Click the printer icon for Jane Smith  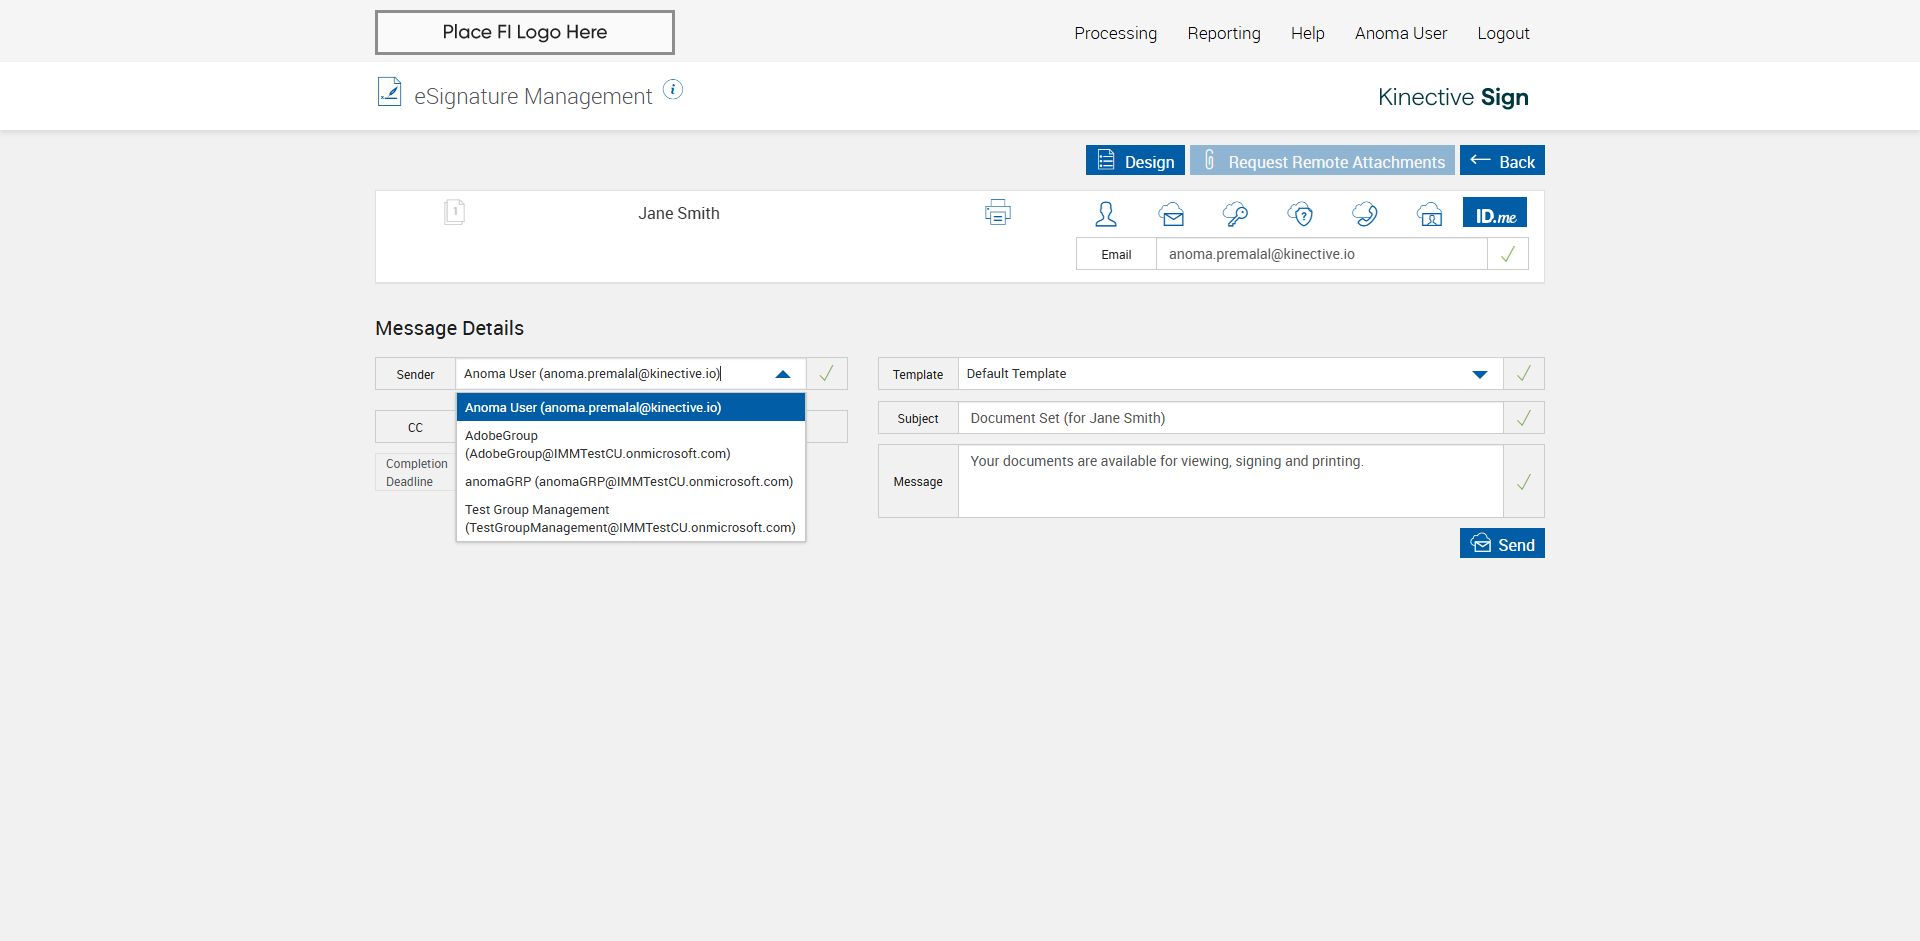(x=997, y=212)
